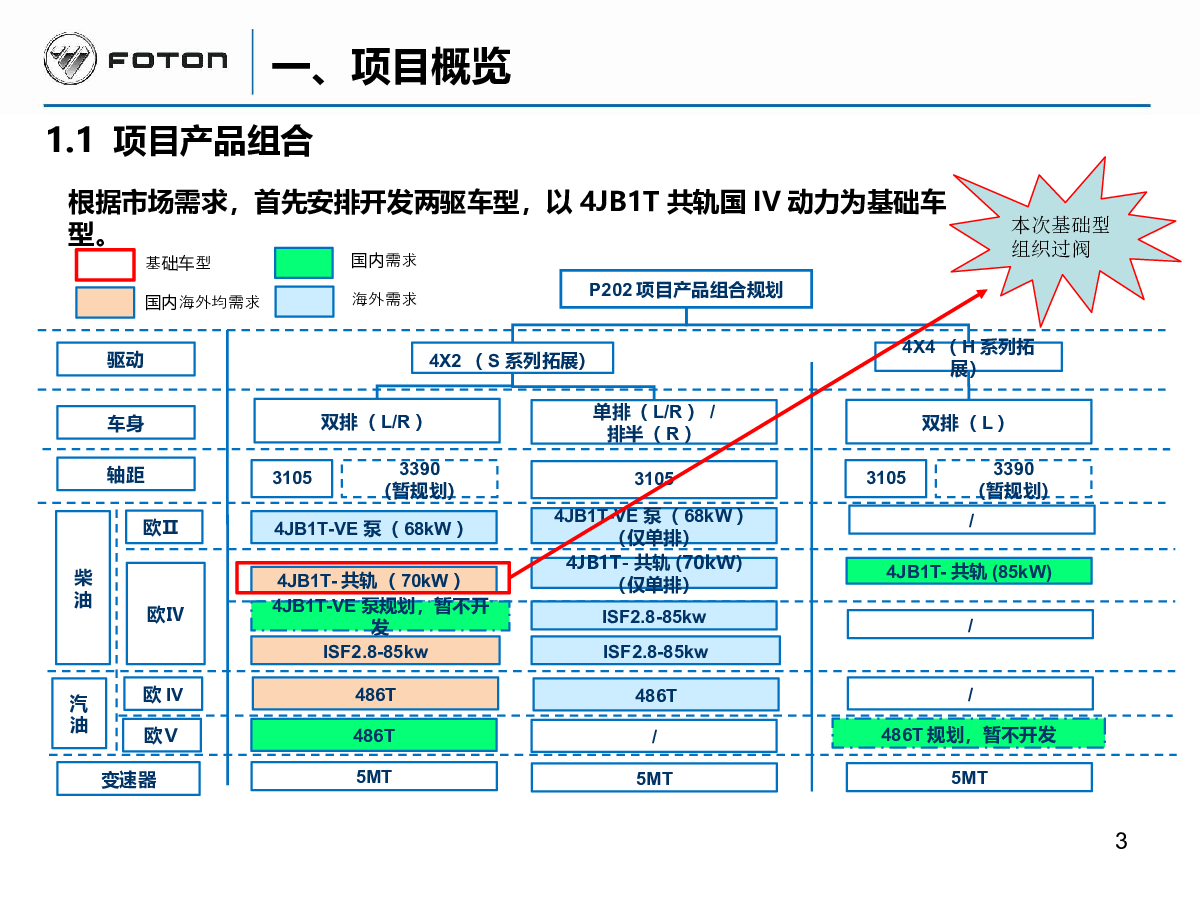
Task: Click the 欧II emission label
Action: coord(165,527)
